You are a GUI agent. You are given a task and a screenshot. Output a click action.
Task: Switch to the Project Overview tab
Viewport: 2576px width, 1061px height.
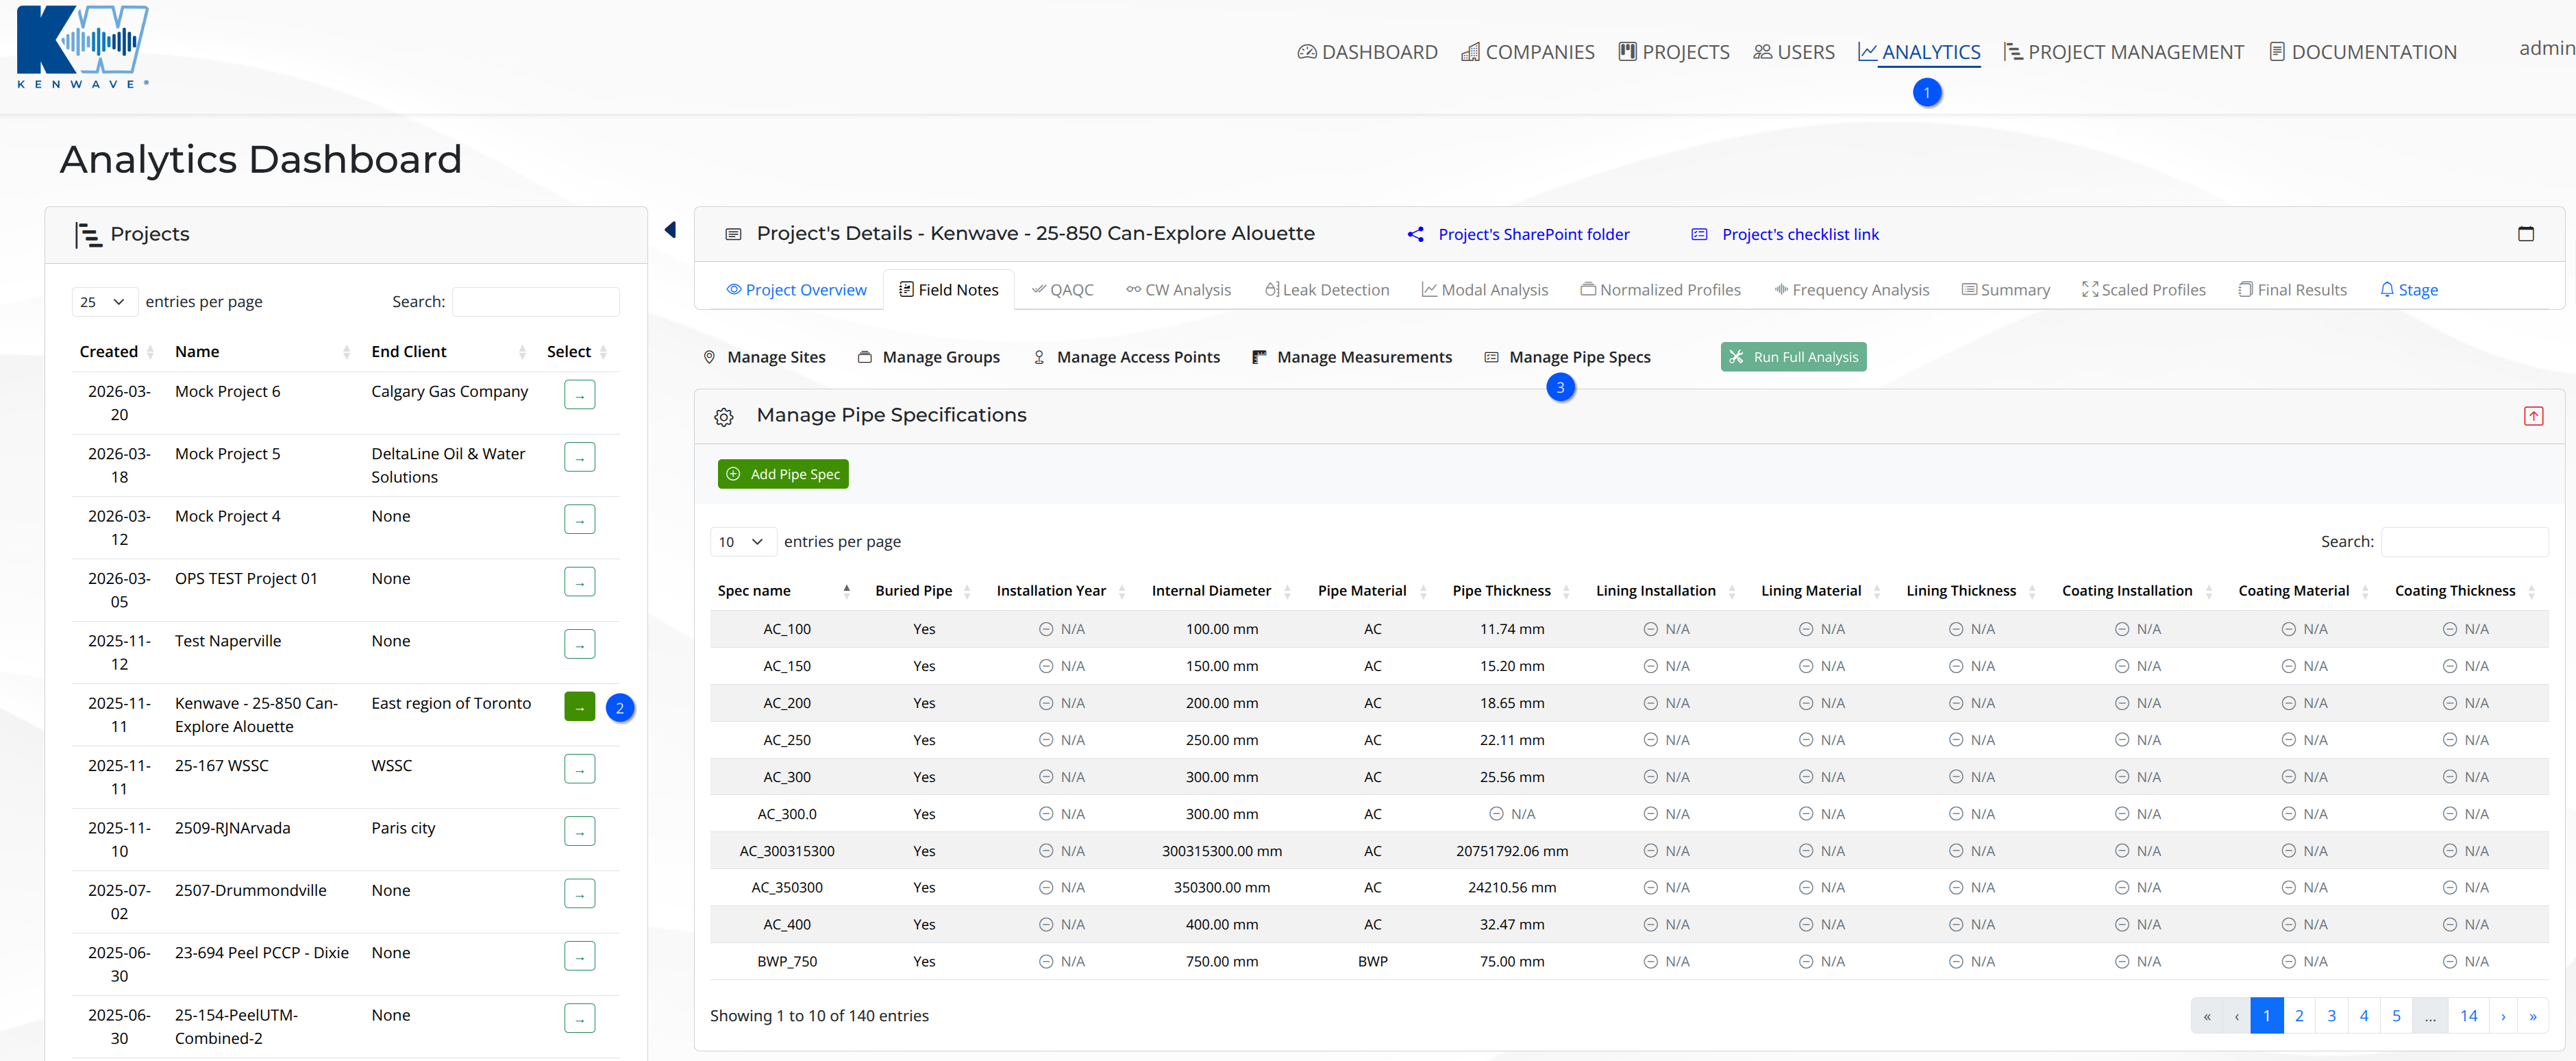pyautogui.click(x=796, y=290)
